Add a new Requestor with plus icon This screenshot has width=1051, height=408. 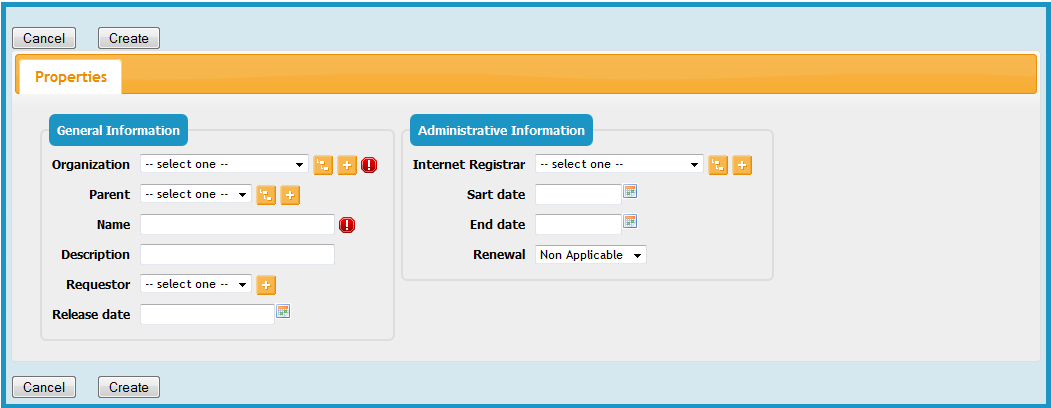click(266, 285)
